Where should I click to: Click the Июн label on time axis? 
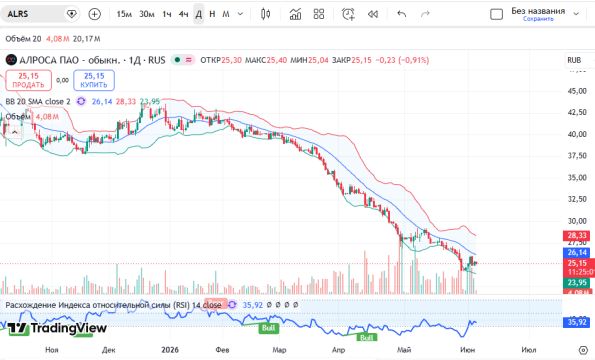[x=468, y=350]
